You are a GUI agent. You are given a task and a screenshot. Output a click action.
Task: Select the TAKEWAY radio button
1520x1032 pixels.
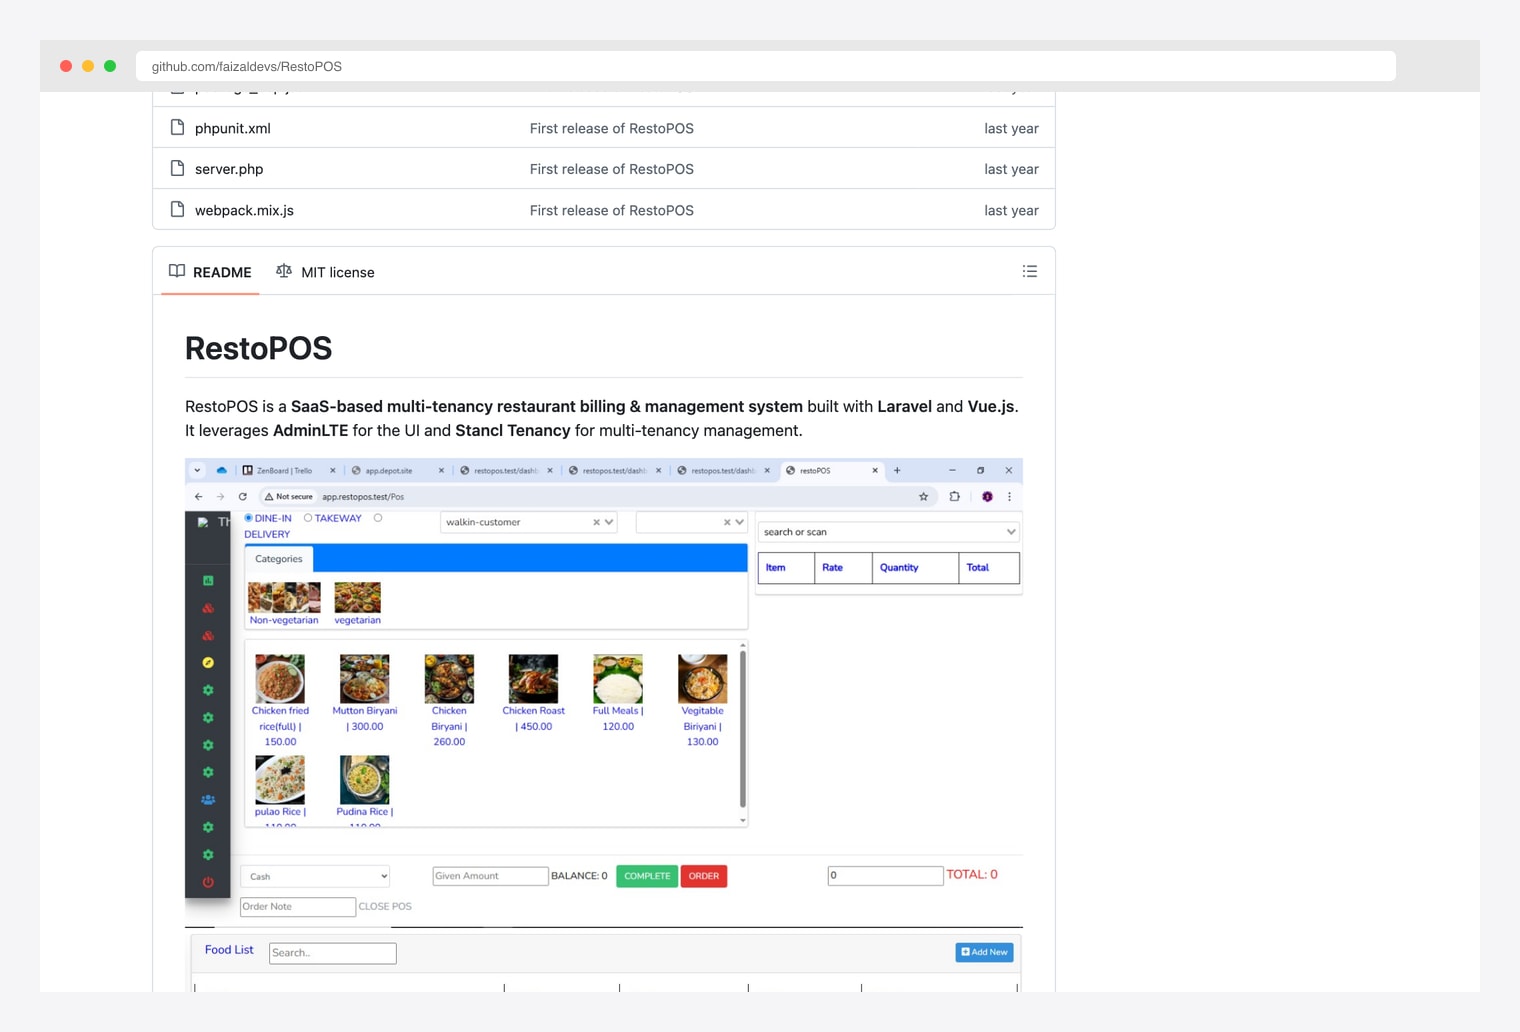(308, 518)
